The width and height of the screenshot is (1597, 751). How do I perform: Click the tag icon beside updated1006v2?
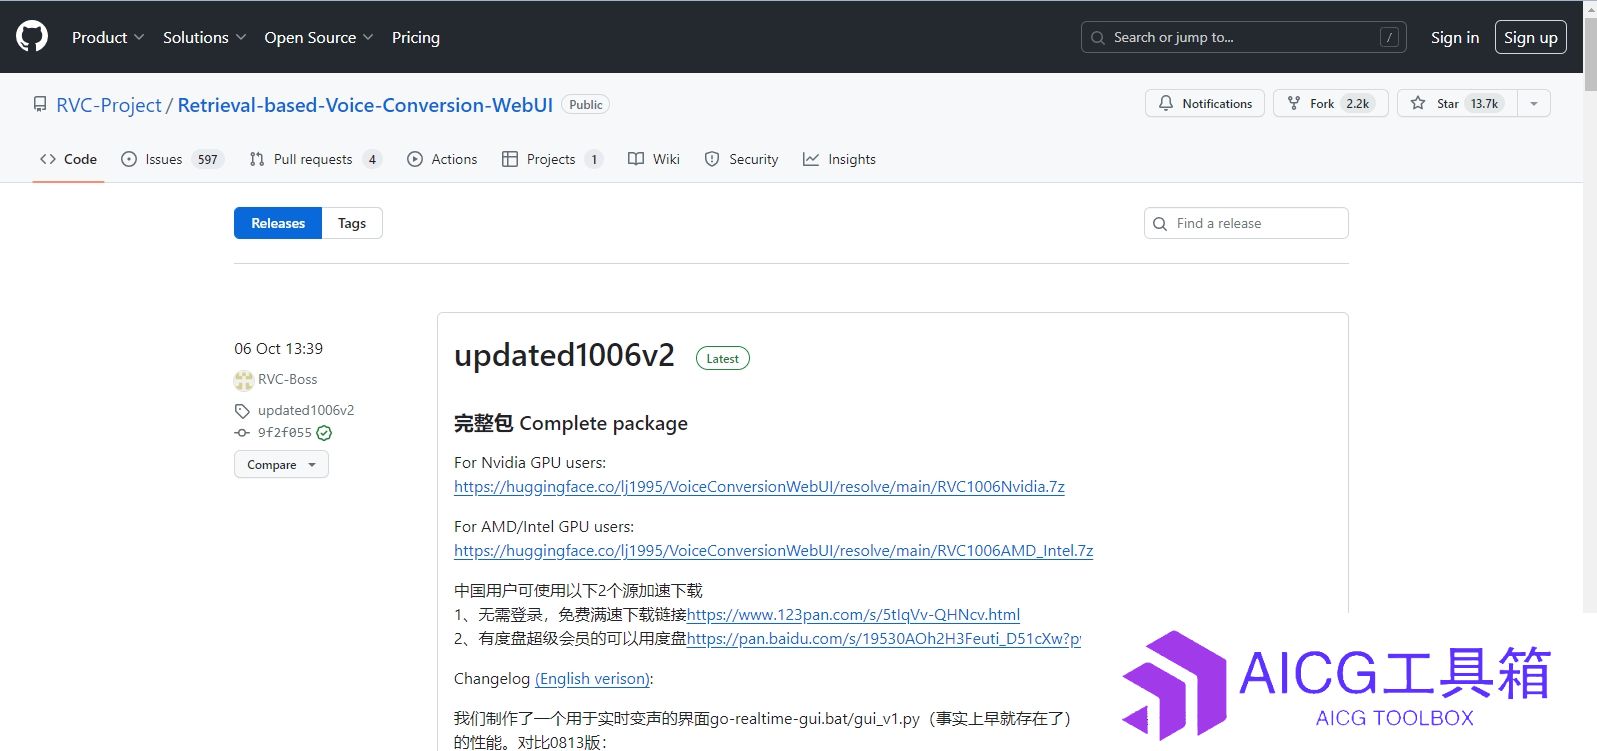(242, 411)
